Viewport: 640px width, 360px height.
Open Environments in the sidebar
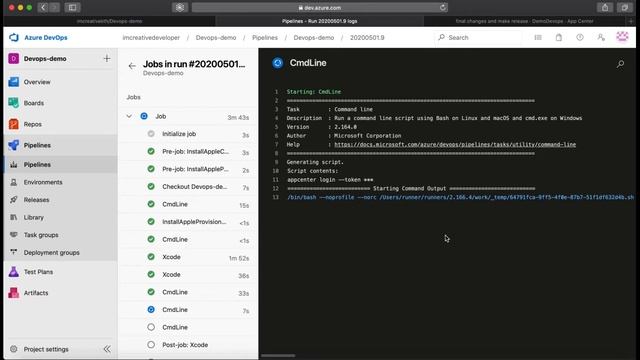click(43, 182)
